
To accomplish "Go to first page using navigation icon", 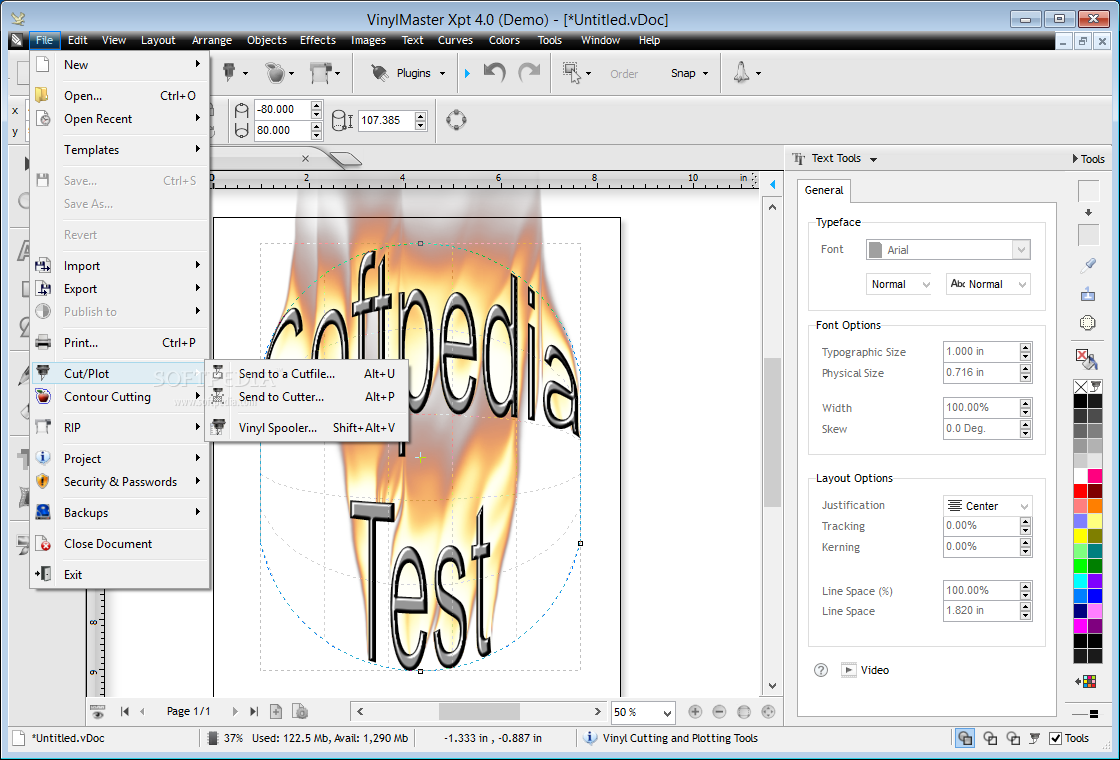I will coord(125,711).
